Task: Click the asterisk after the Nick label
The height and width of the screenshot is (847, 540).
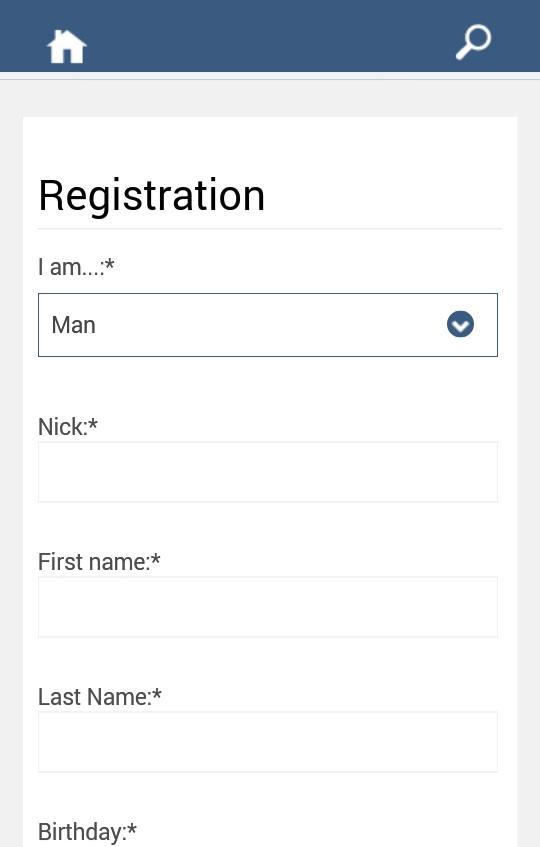Action: (x=93, y=423)
